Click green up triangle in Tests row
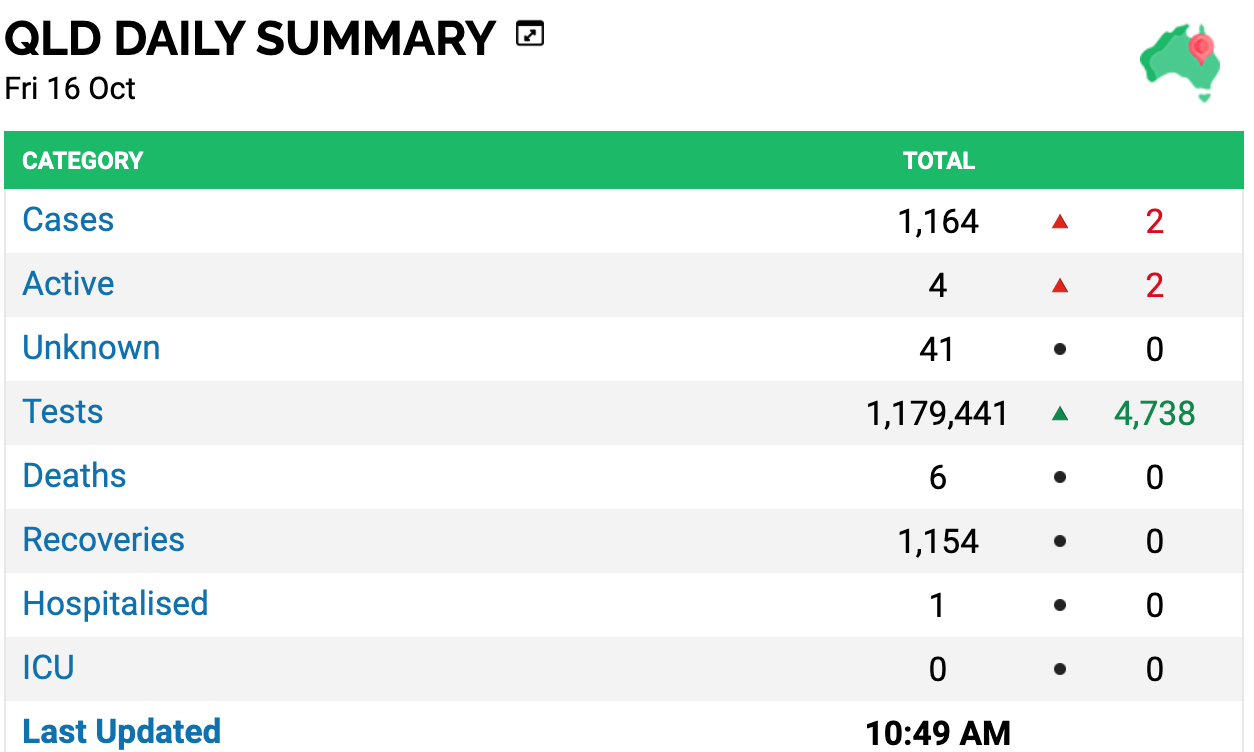 coord(1060,414)
